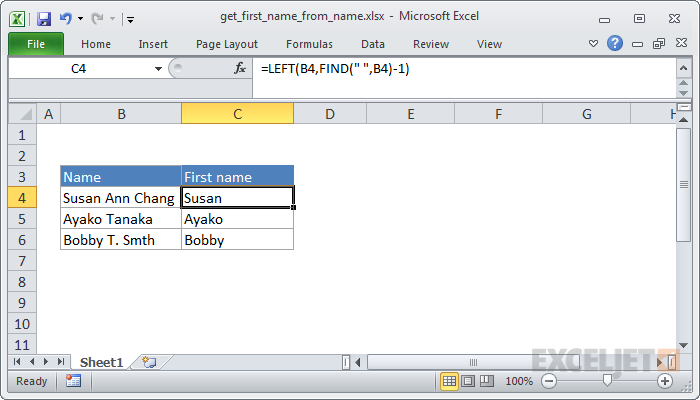Click the green File button

36,44
